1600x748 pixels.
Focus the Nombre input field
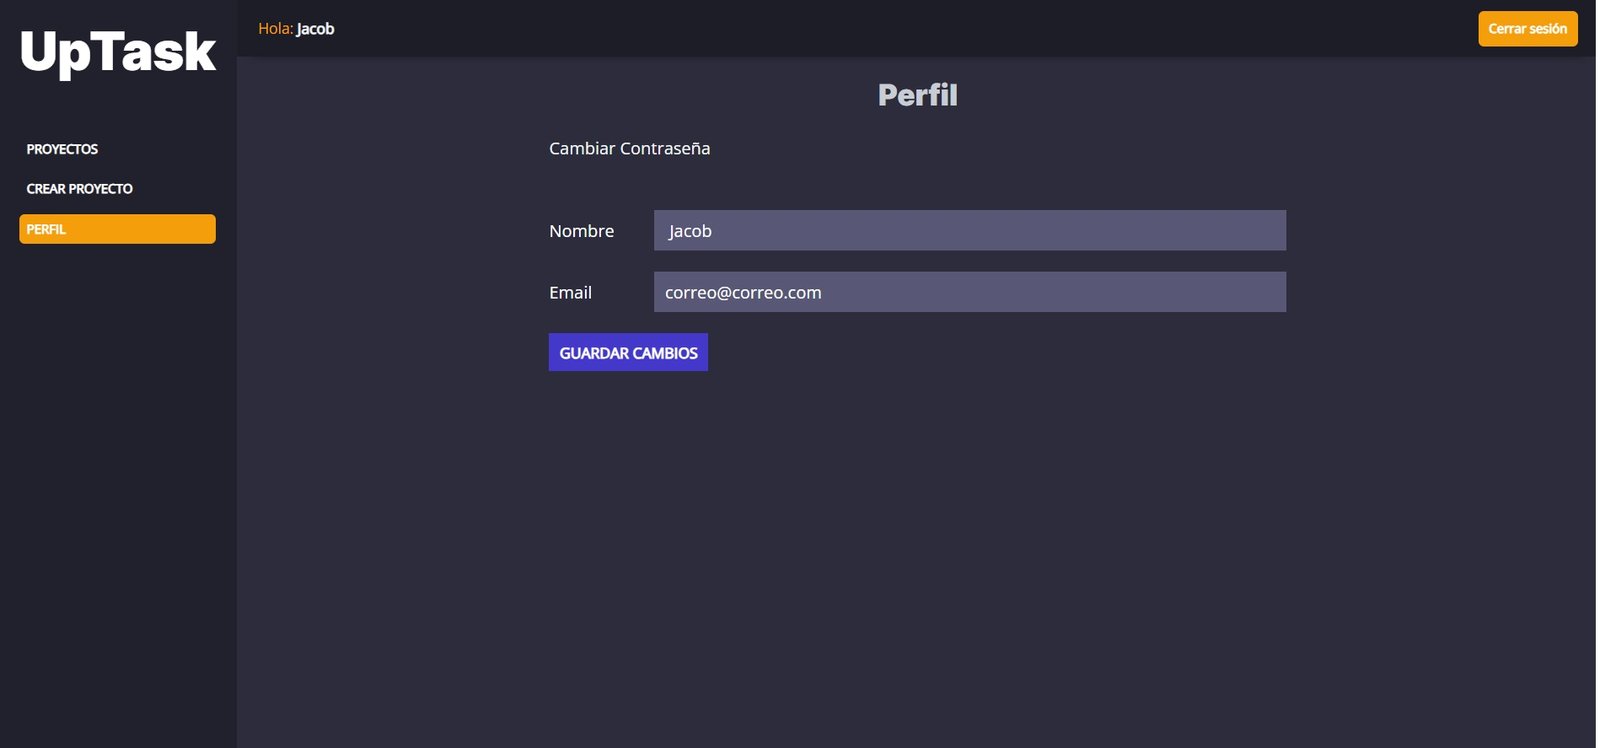click(x=969, y=230)
